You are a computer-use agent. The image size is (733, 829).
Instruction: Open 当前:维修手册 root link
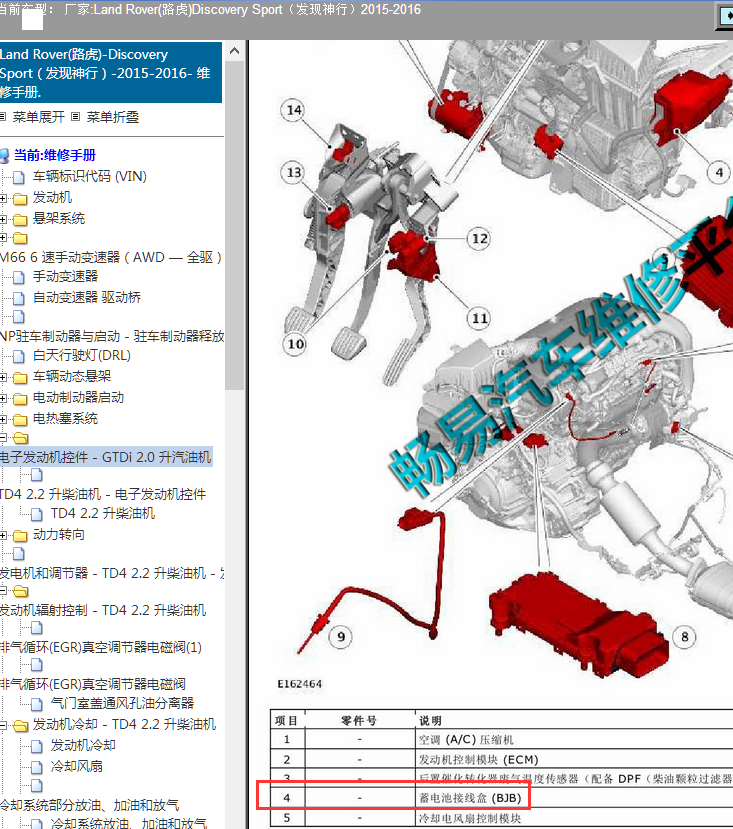[x=54, y=155]
